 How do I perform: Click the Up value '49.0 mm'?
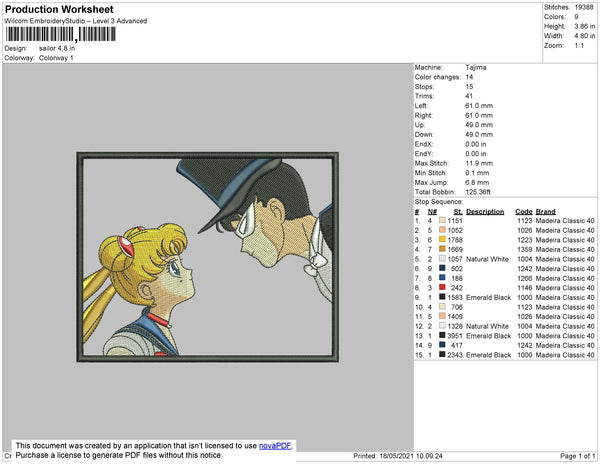tap(479, 125)
